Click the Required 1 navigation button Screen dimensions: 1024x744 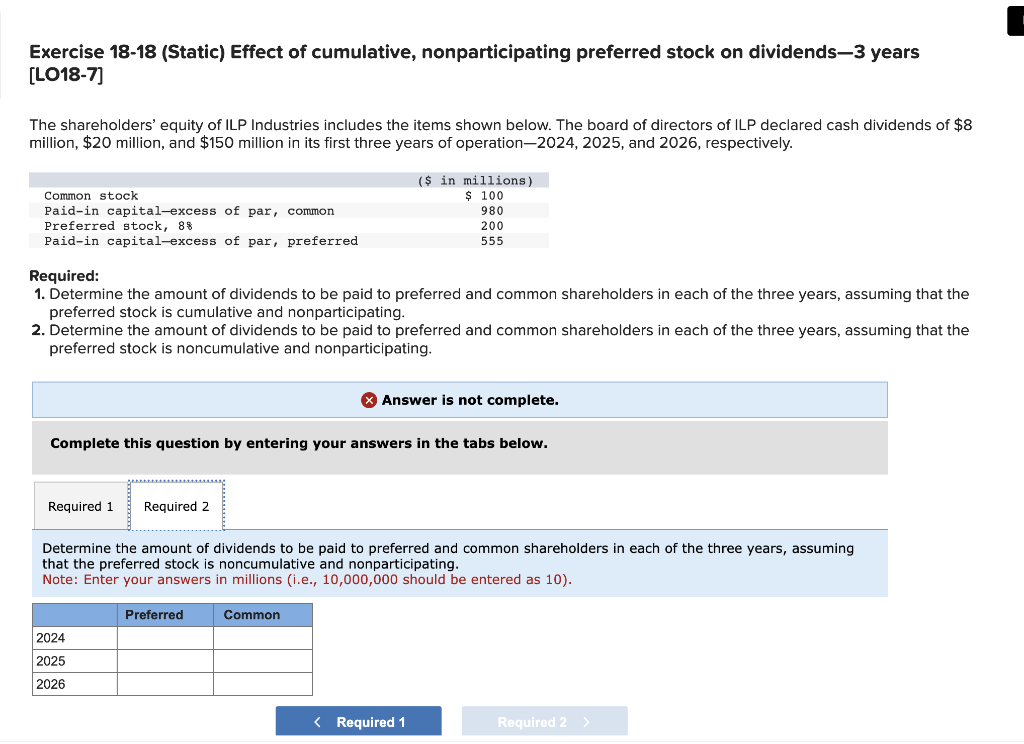358,720
